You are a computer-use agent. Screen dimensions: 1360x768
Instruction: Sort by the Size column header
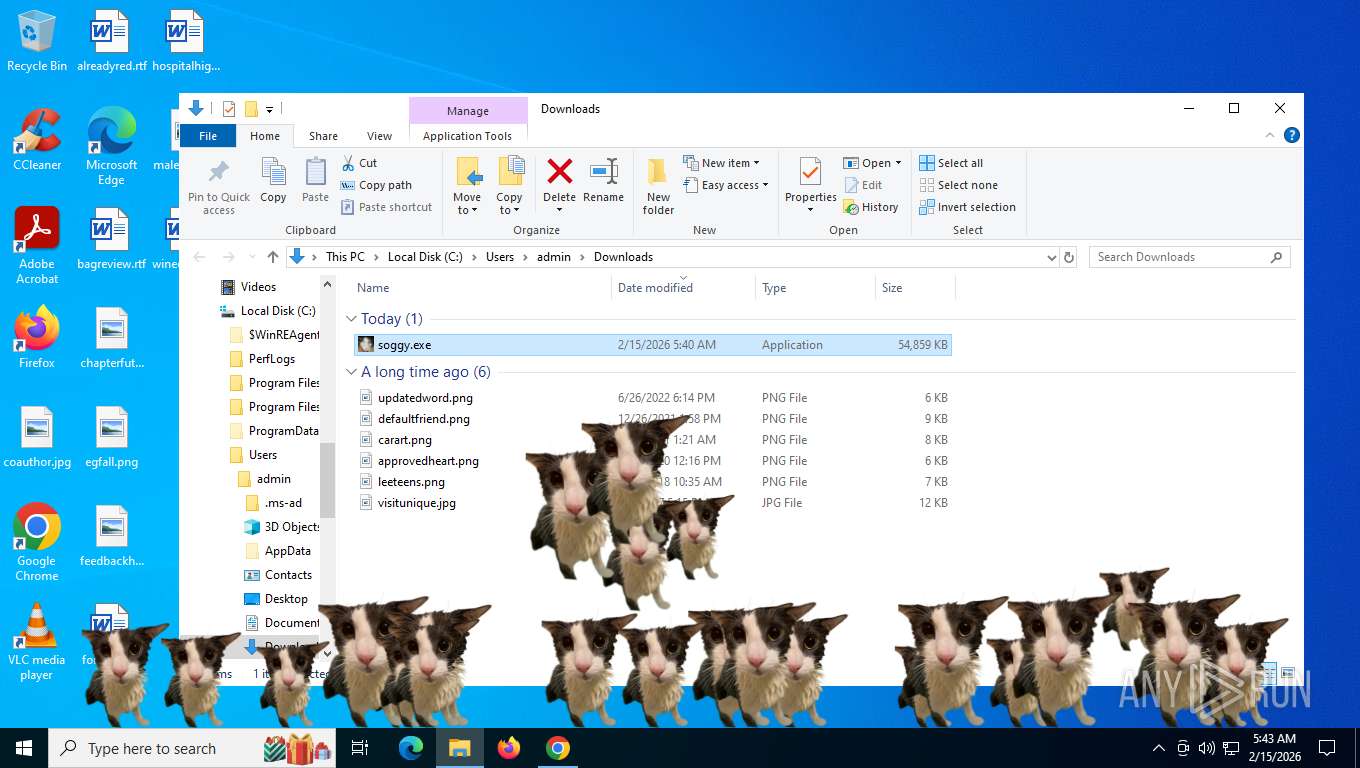coord(915,288)
